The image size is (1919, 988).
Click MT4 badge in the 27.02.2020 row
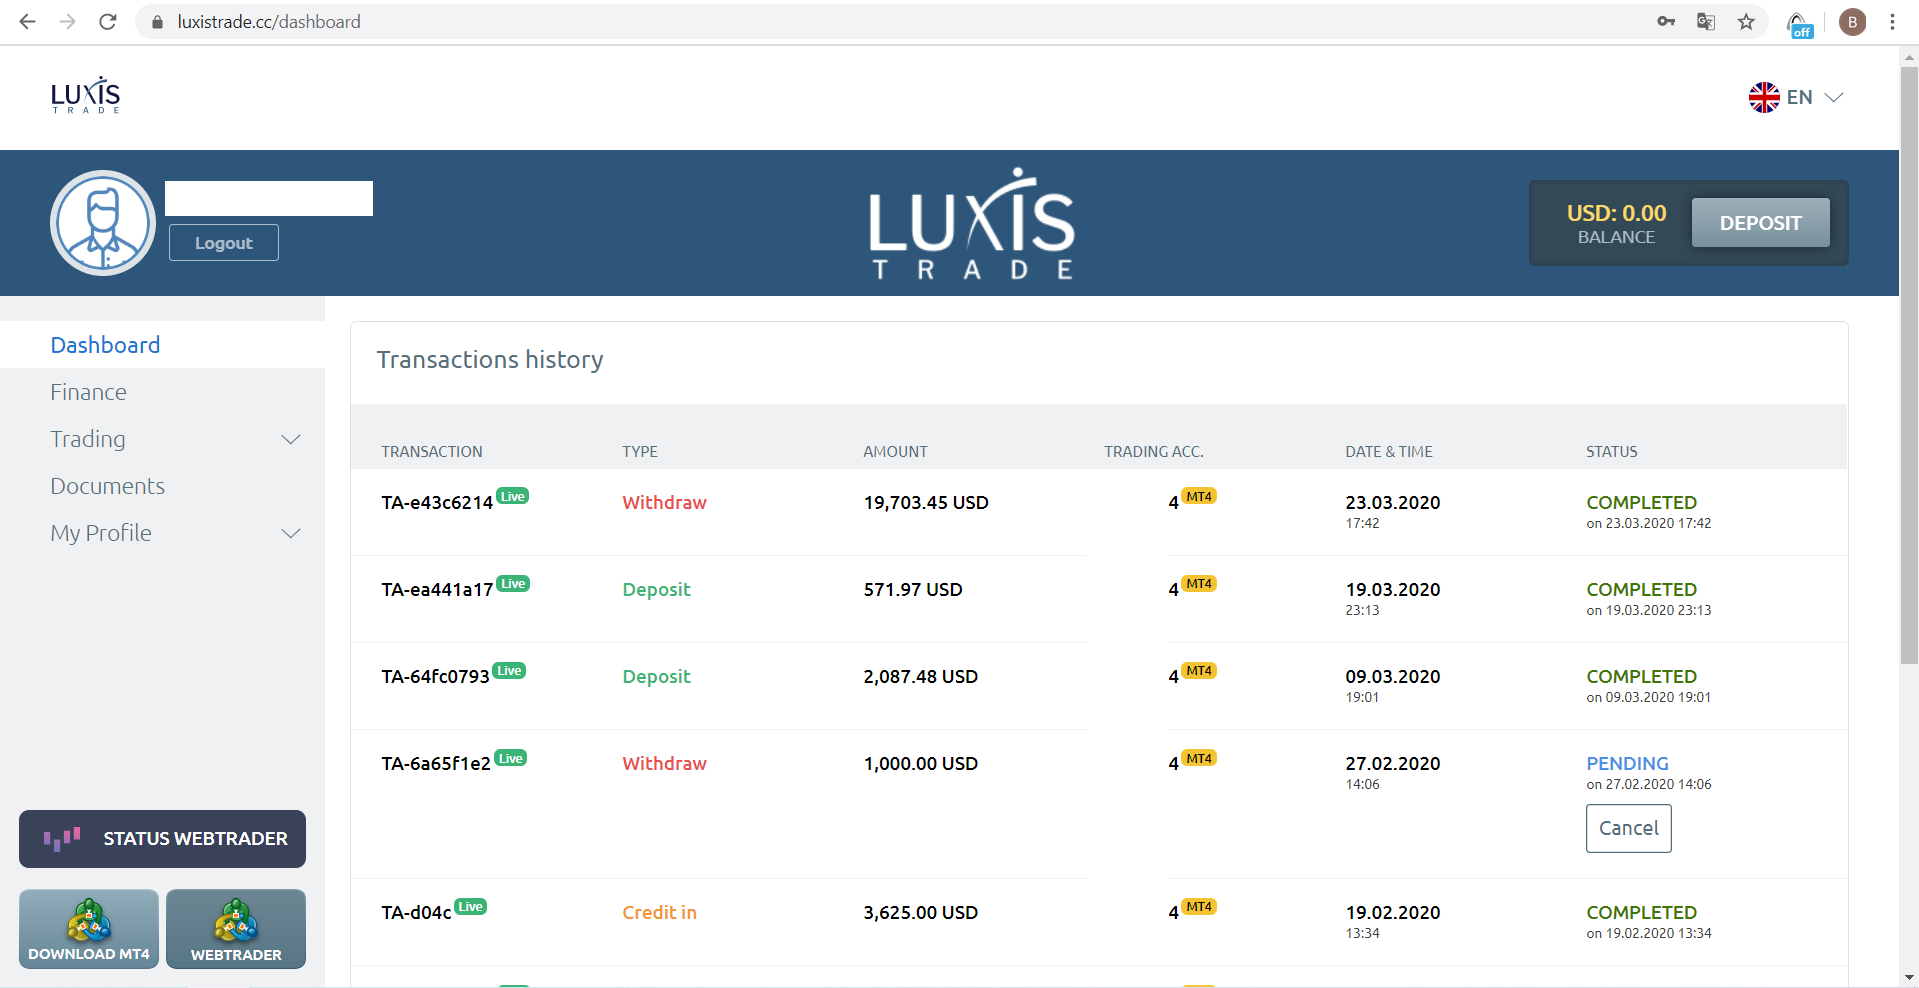coord(1199,758)
